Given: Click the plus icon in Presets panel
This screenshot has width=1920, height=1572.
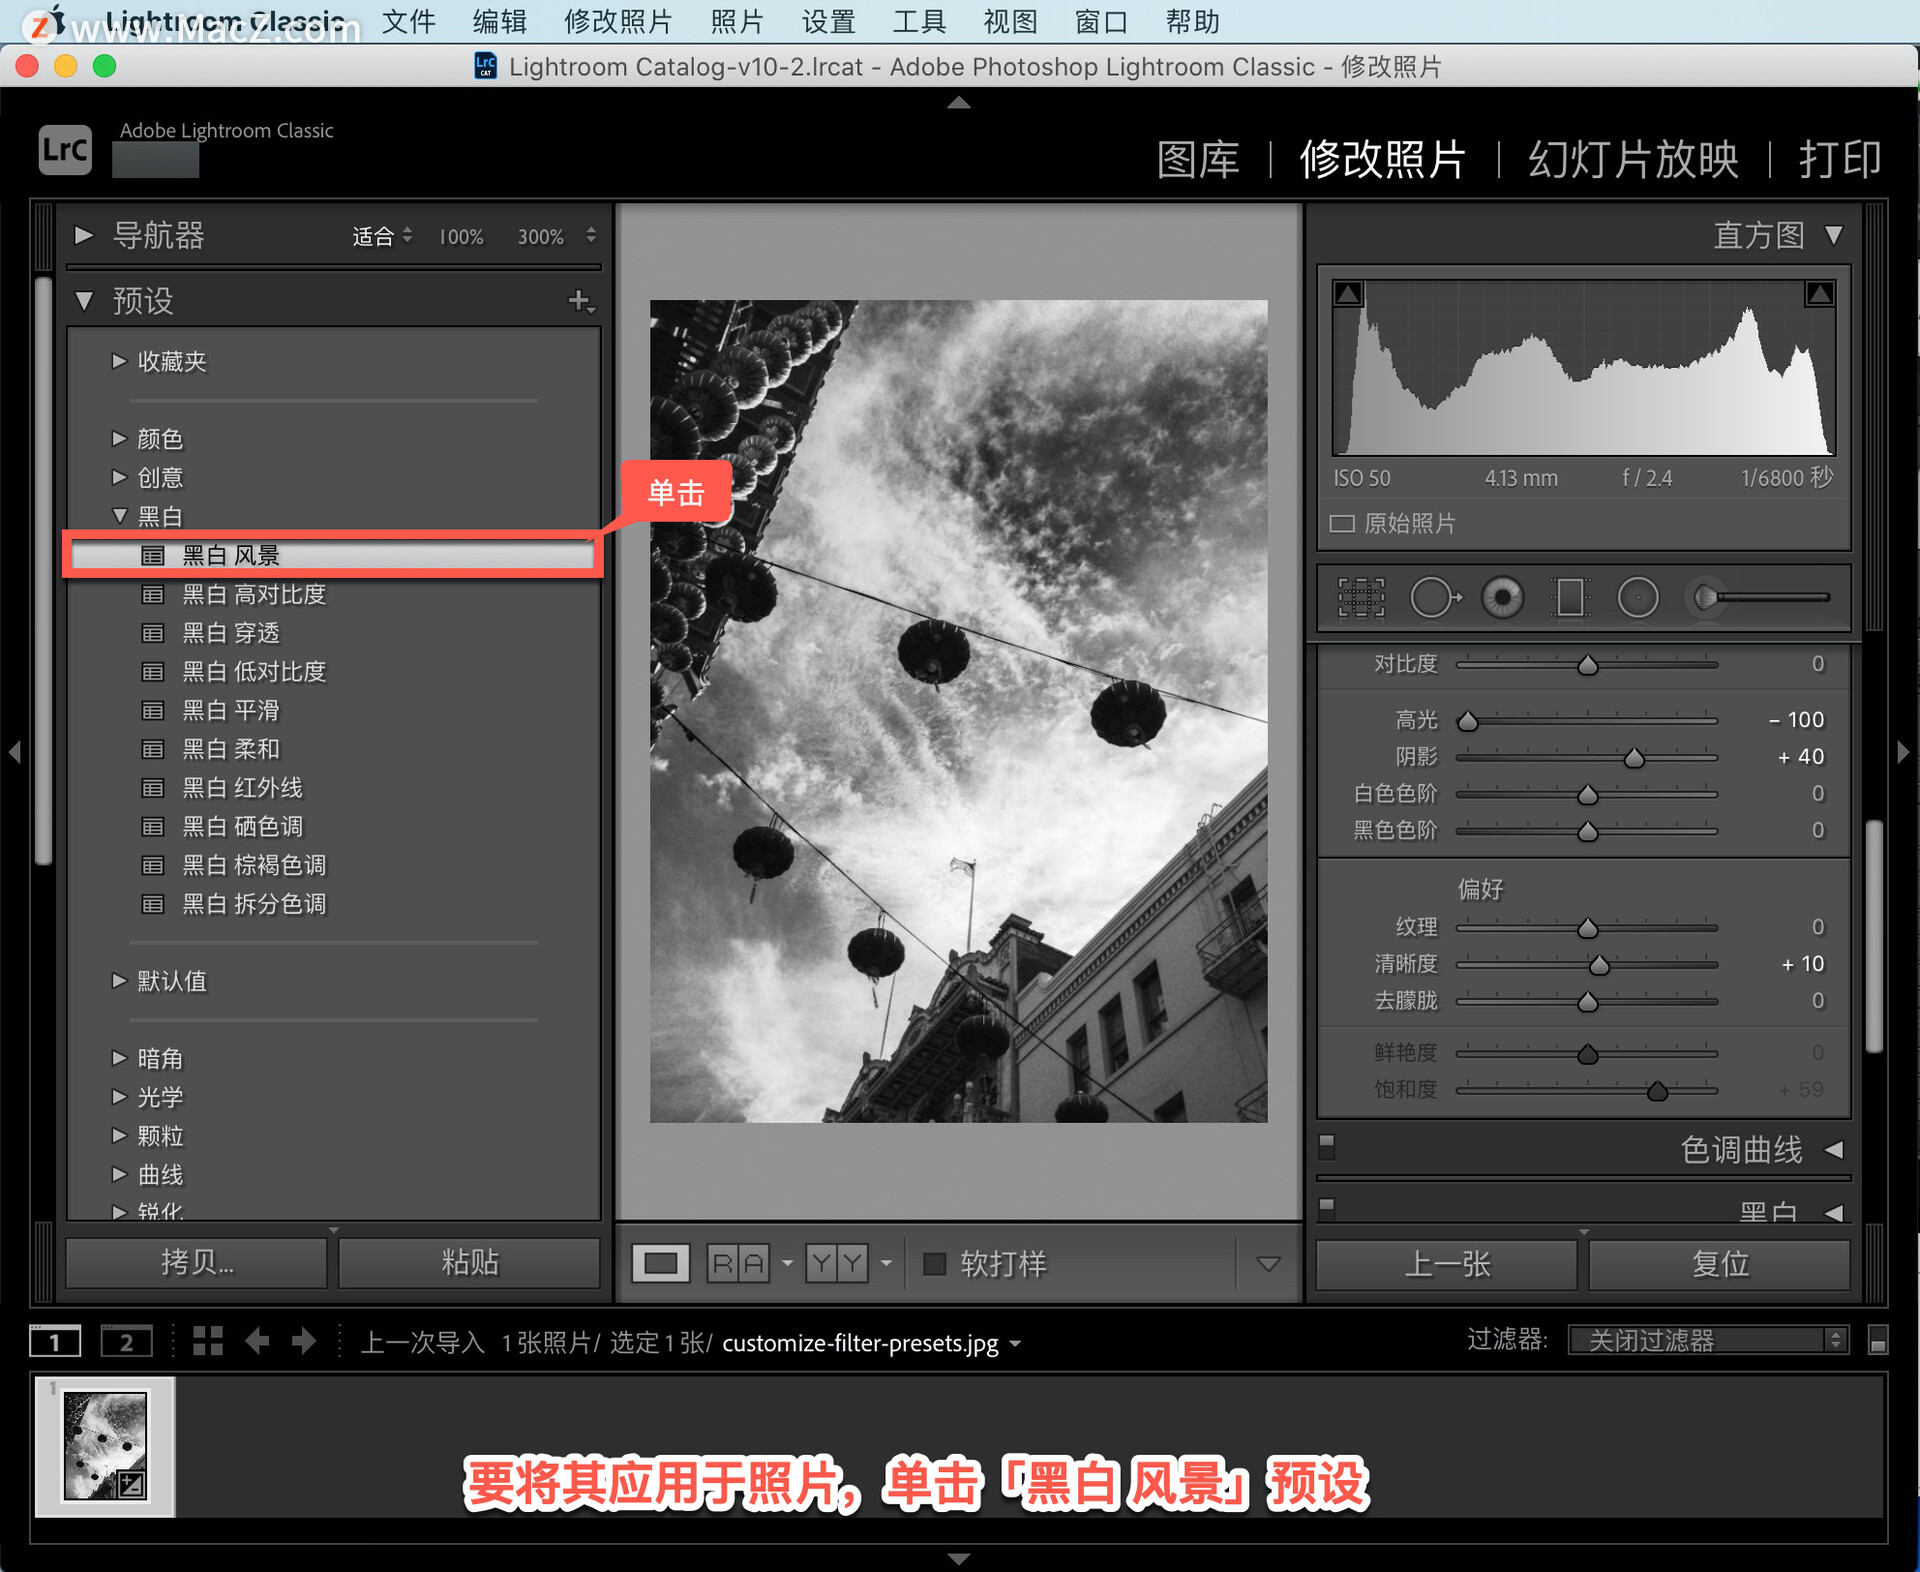Looking at the screenshot, I should 579,300.
